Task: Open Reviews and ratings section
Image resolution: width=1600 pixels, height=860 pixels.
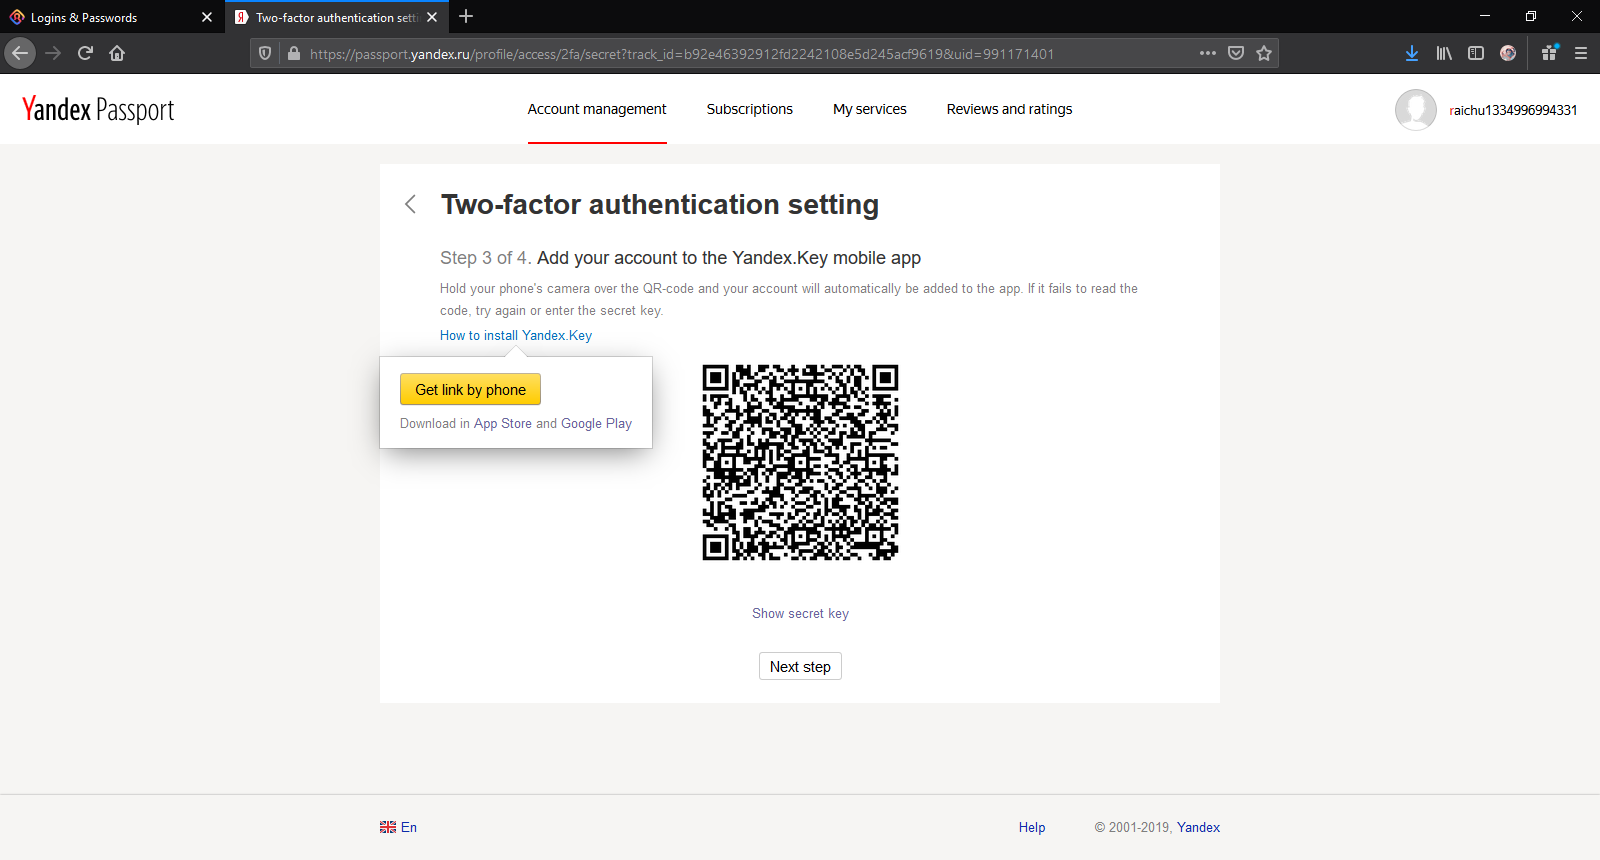Action: [x=1009, y=109]
